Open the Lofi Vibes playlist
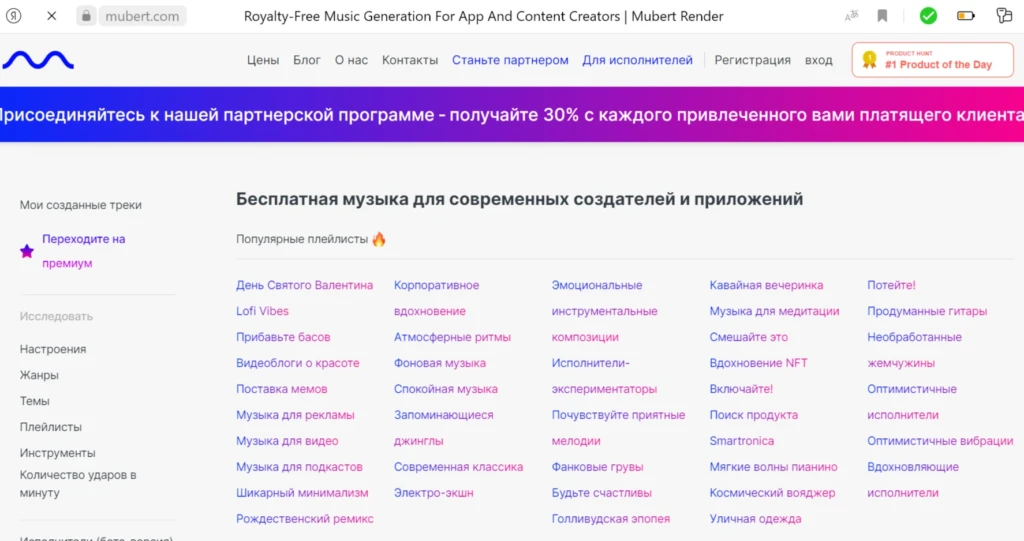The width and height of the screenshot is (1024, 541). pos(263,311)
